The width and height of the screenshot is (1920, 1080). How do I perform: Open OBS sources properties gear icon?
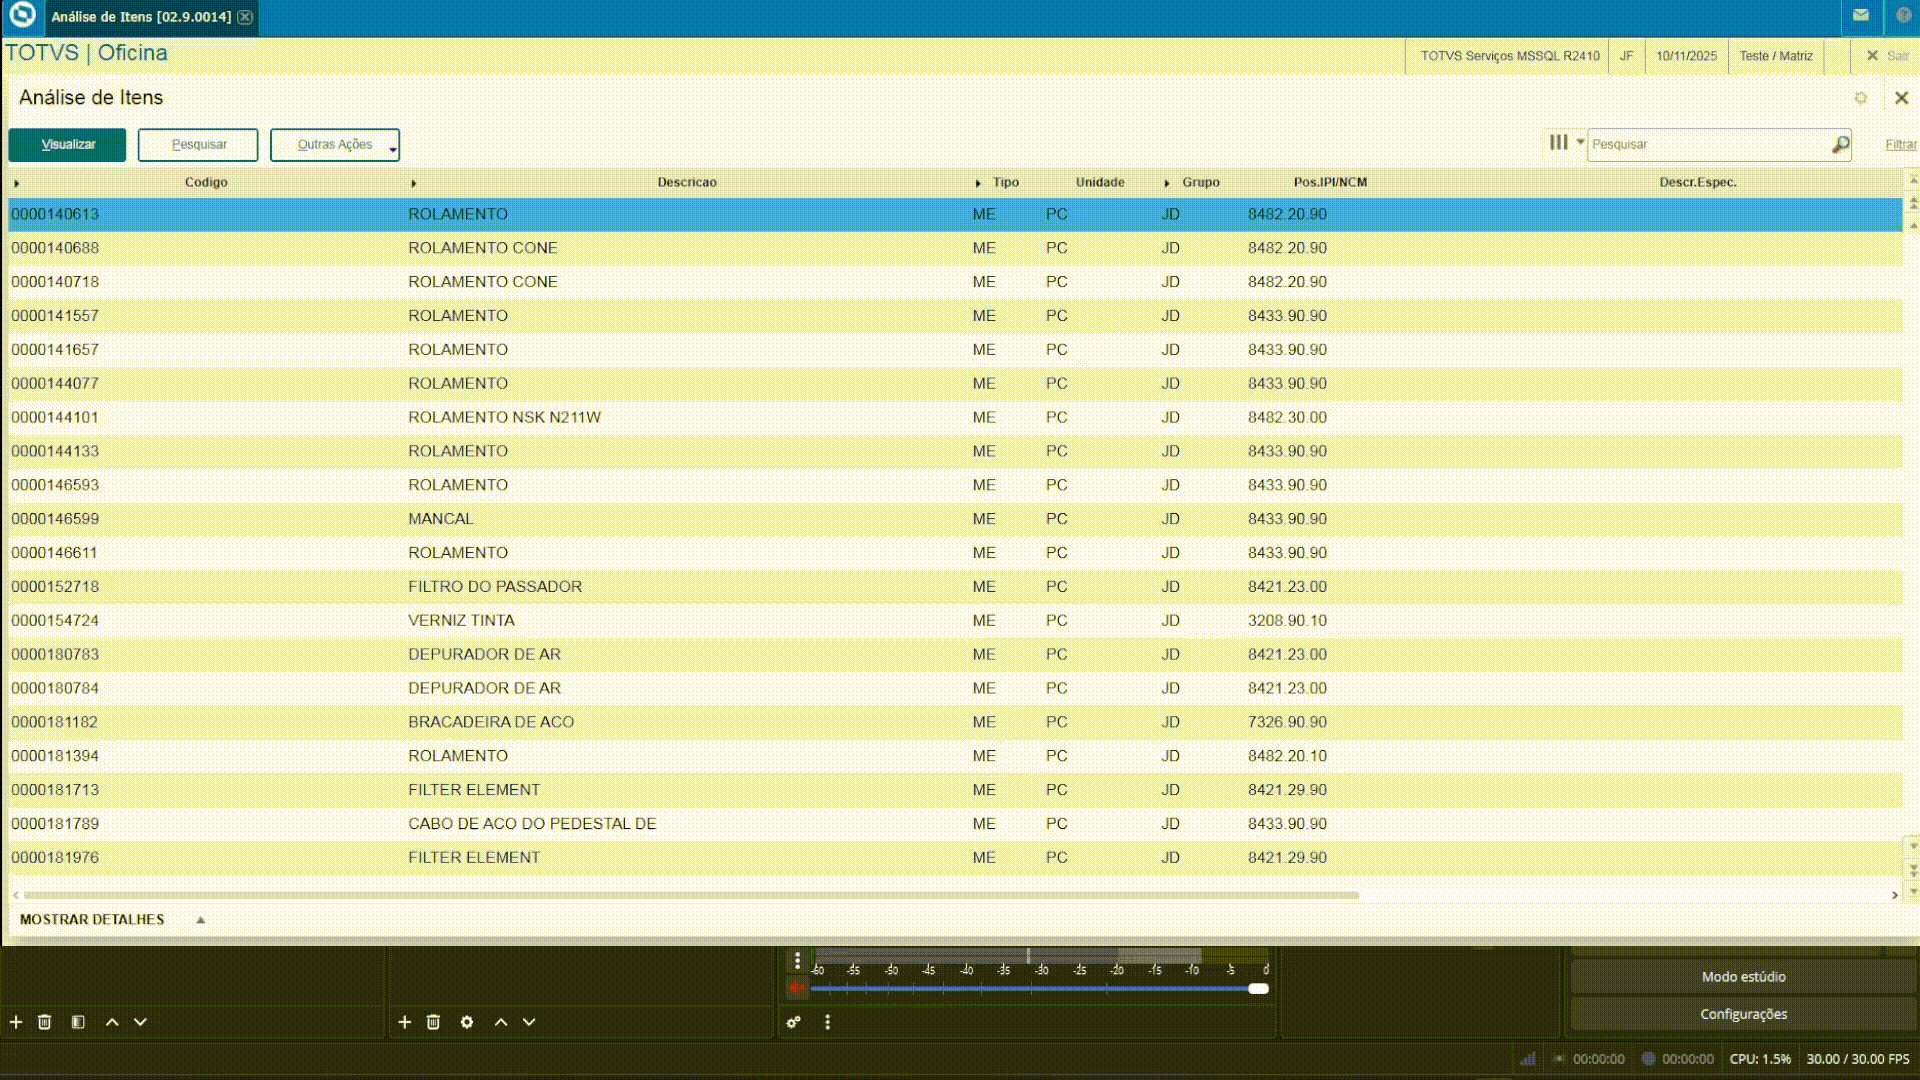coord(467,1022)
